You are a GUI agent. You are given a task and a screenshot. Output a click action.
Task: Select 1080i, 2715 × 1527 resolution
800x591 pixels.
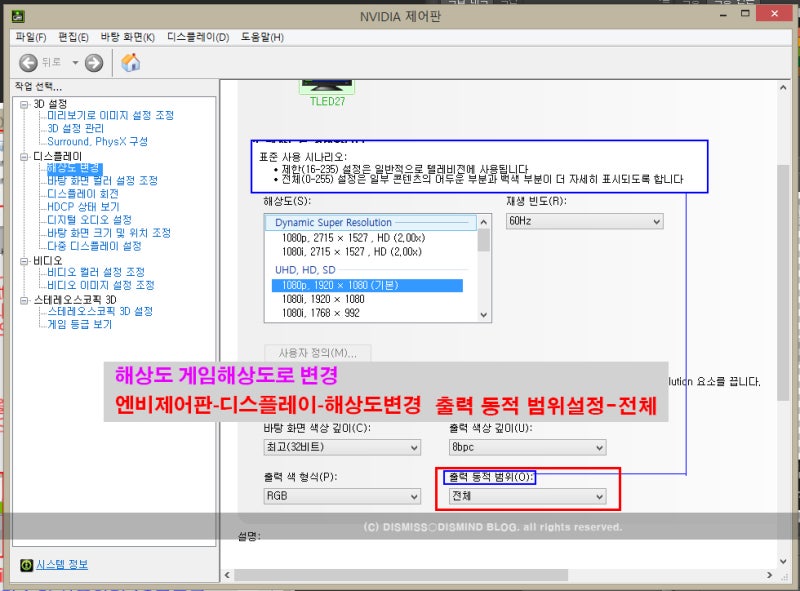pyautogui.click(x=352, y=252)
